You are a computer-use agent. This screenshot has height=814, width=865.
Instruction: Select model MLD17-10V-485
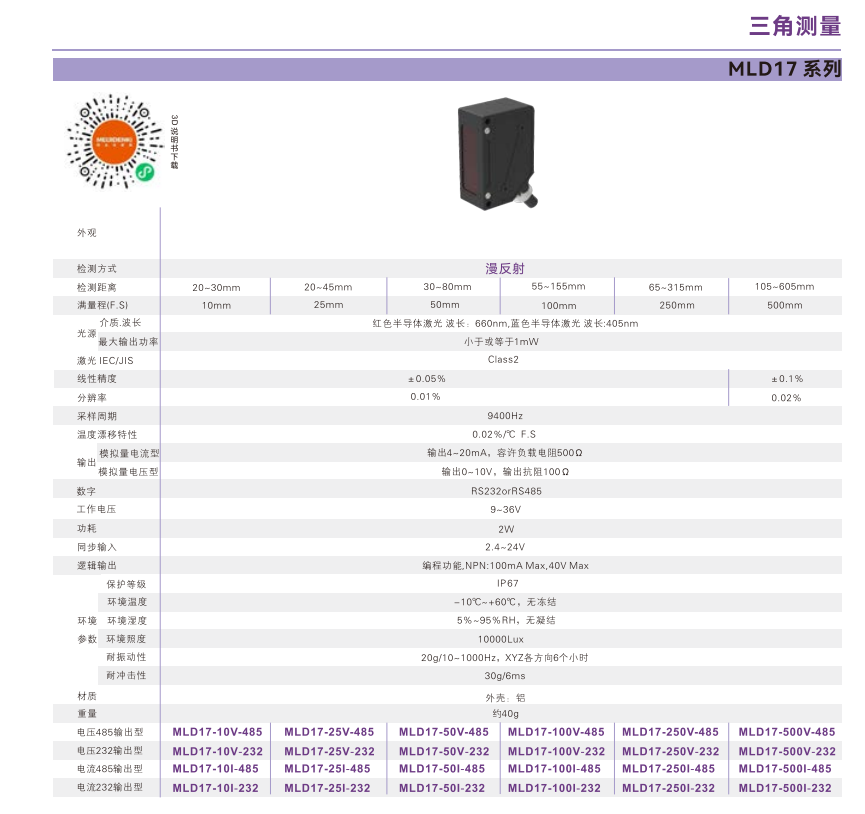coord(217,732)
